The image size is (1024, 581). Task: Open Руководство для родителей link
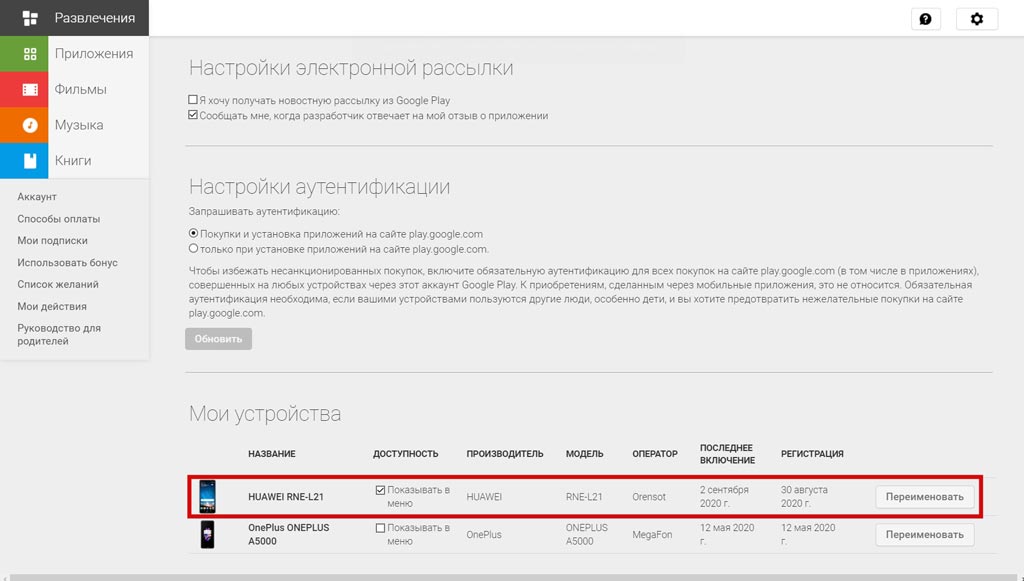(59, 334)
